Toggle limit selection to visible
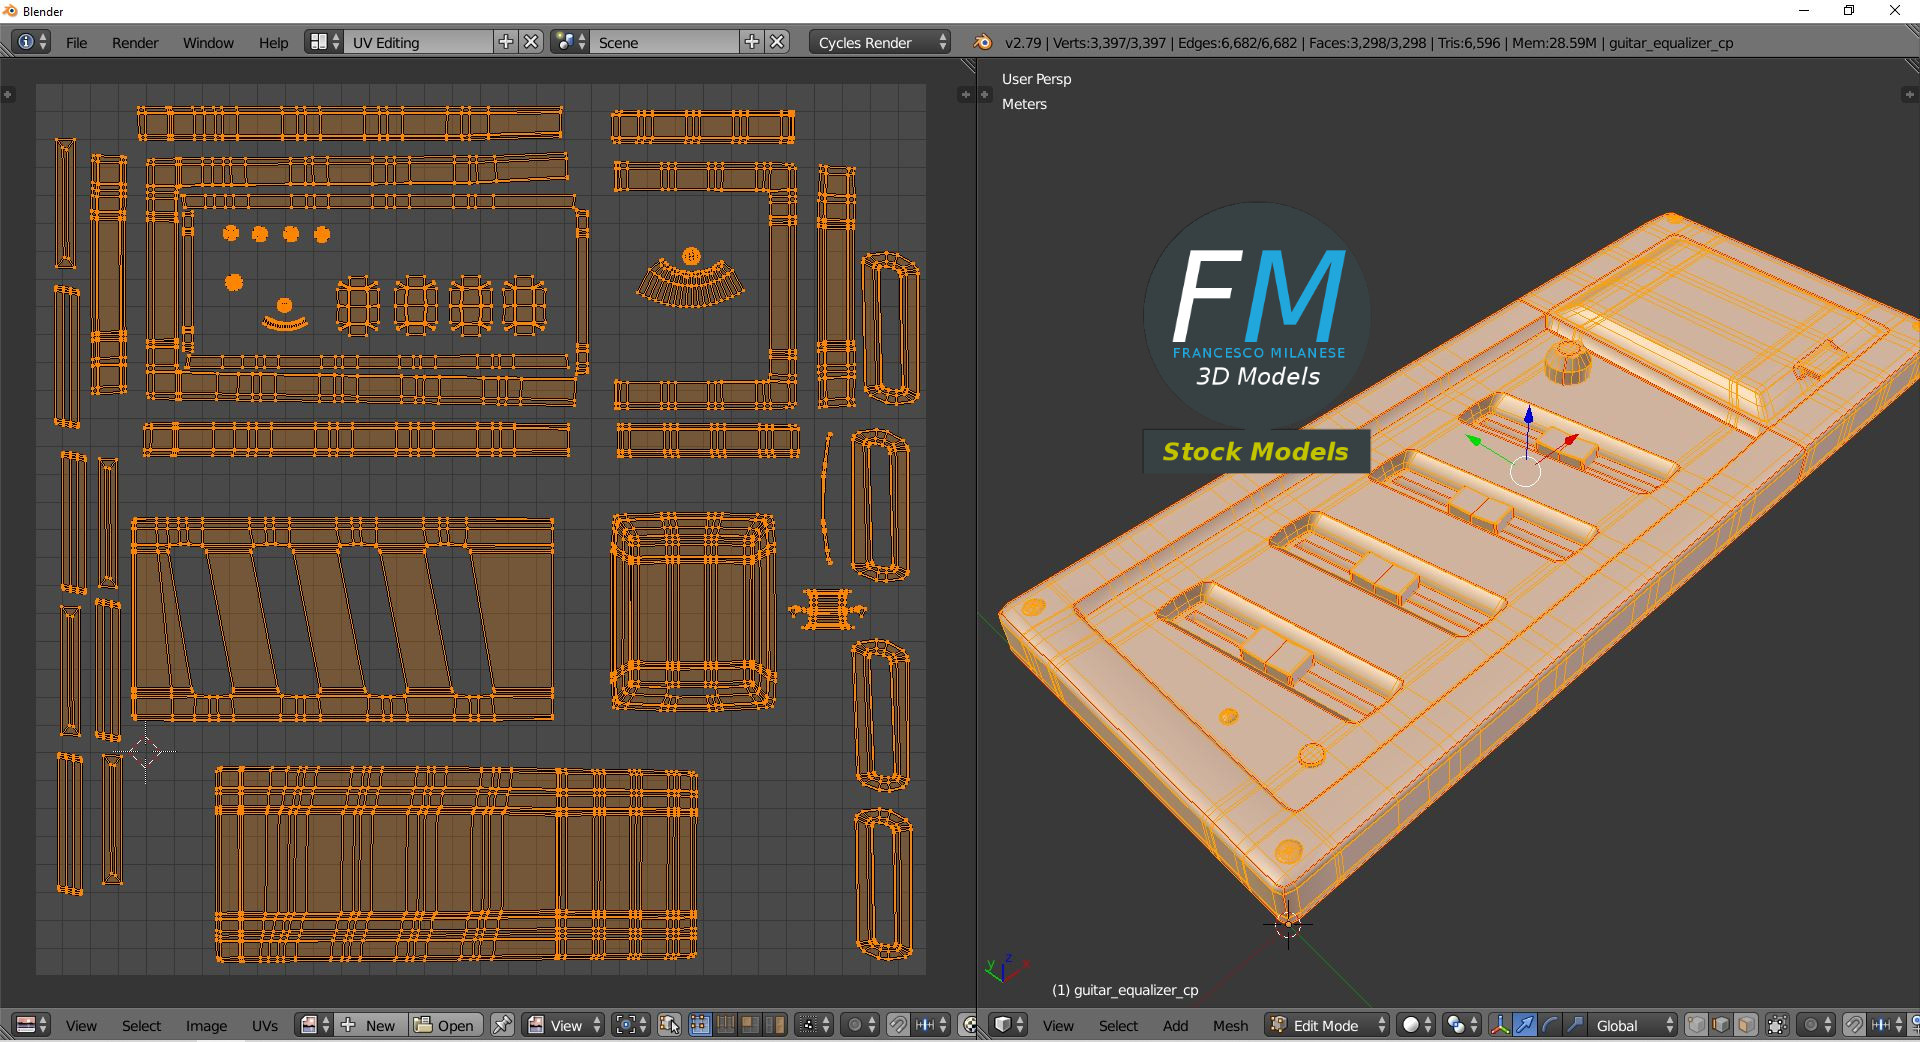This screenshot has height=1042, width=1920. pos(1777,1026)
